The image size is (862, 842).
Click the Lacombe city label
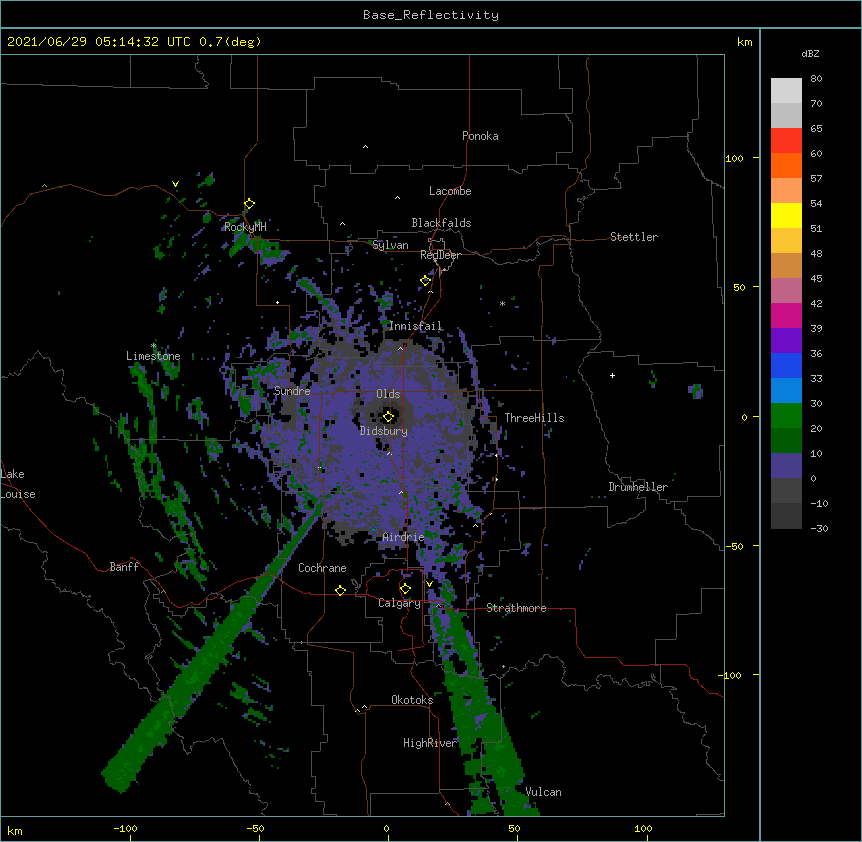click(450, 191)
